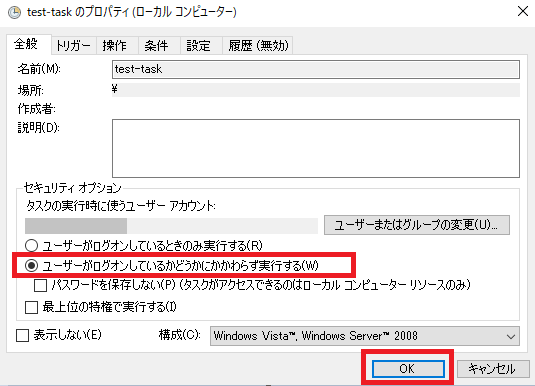Click the user account display field
The image size is (535, 386).
pos(171,226)
